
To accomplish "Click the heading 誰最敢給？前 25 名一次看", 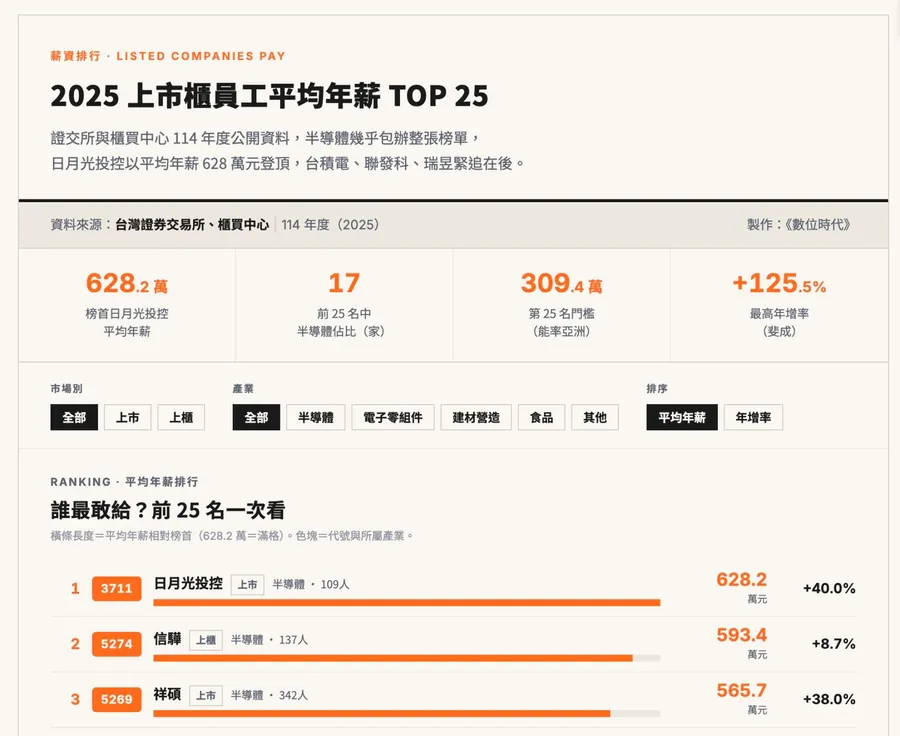I will coord(168,510).
